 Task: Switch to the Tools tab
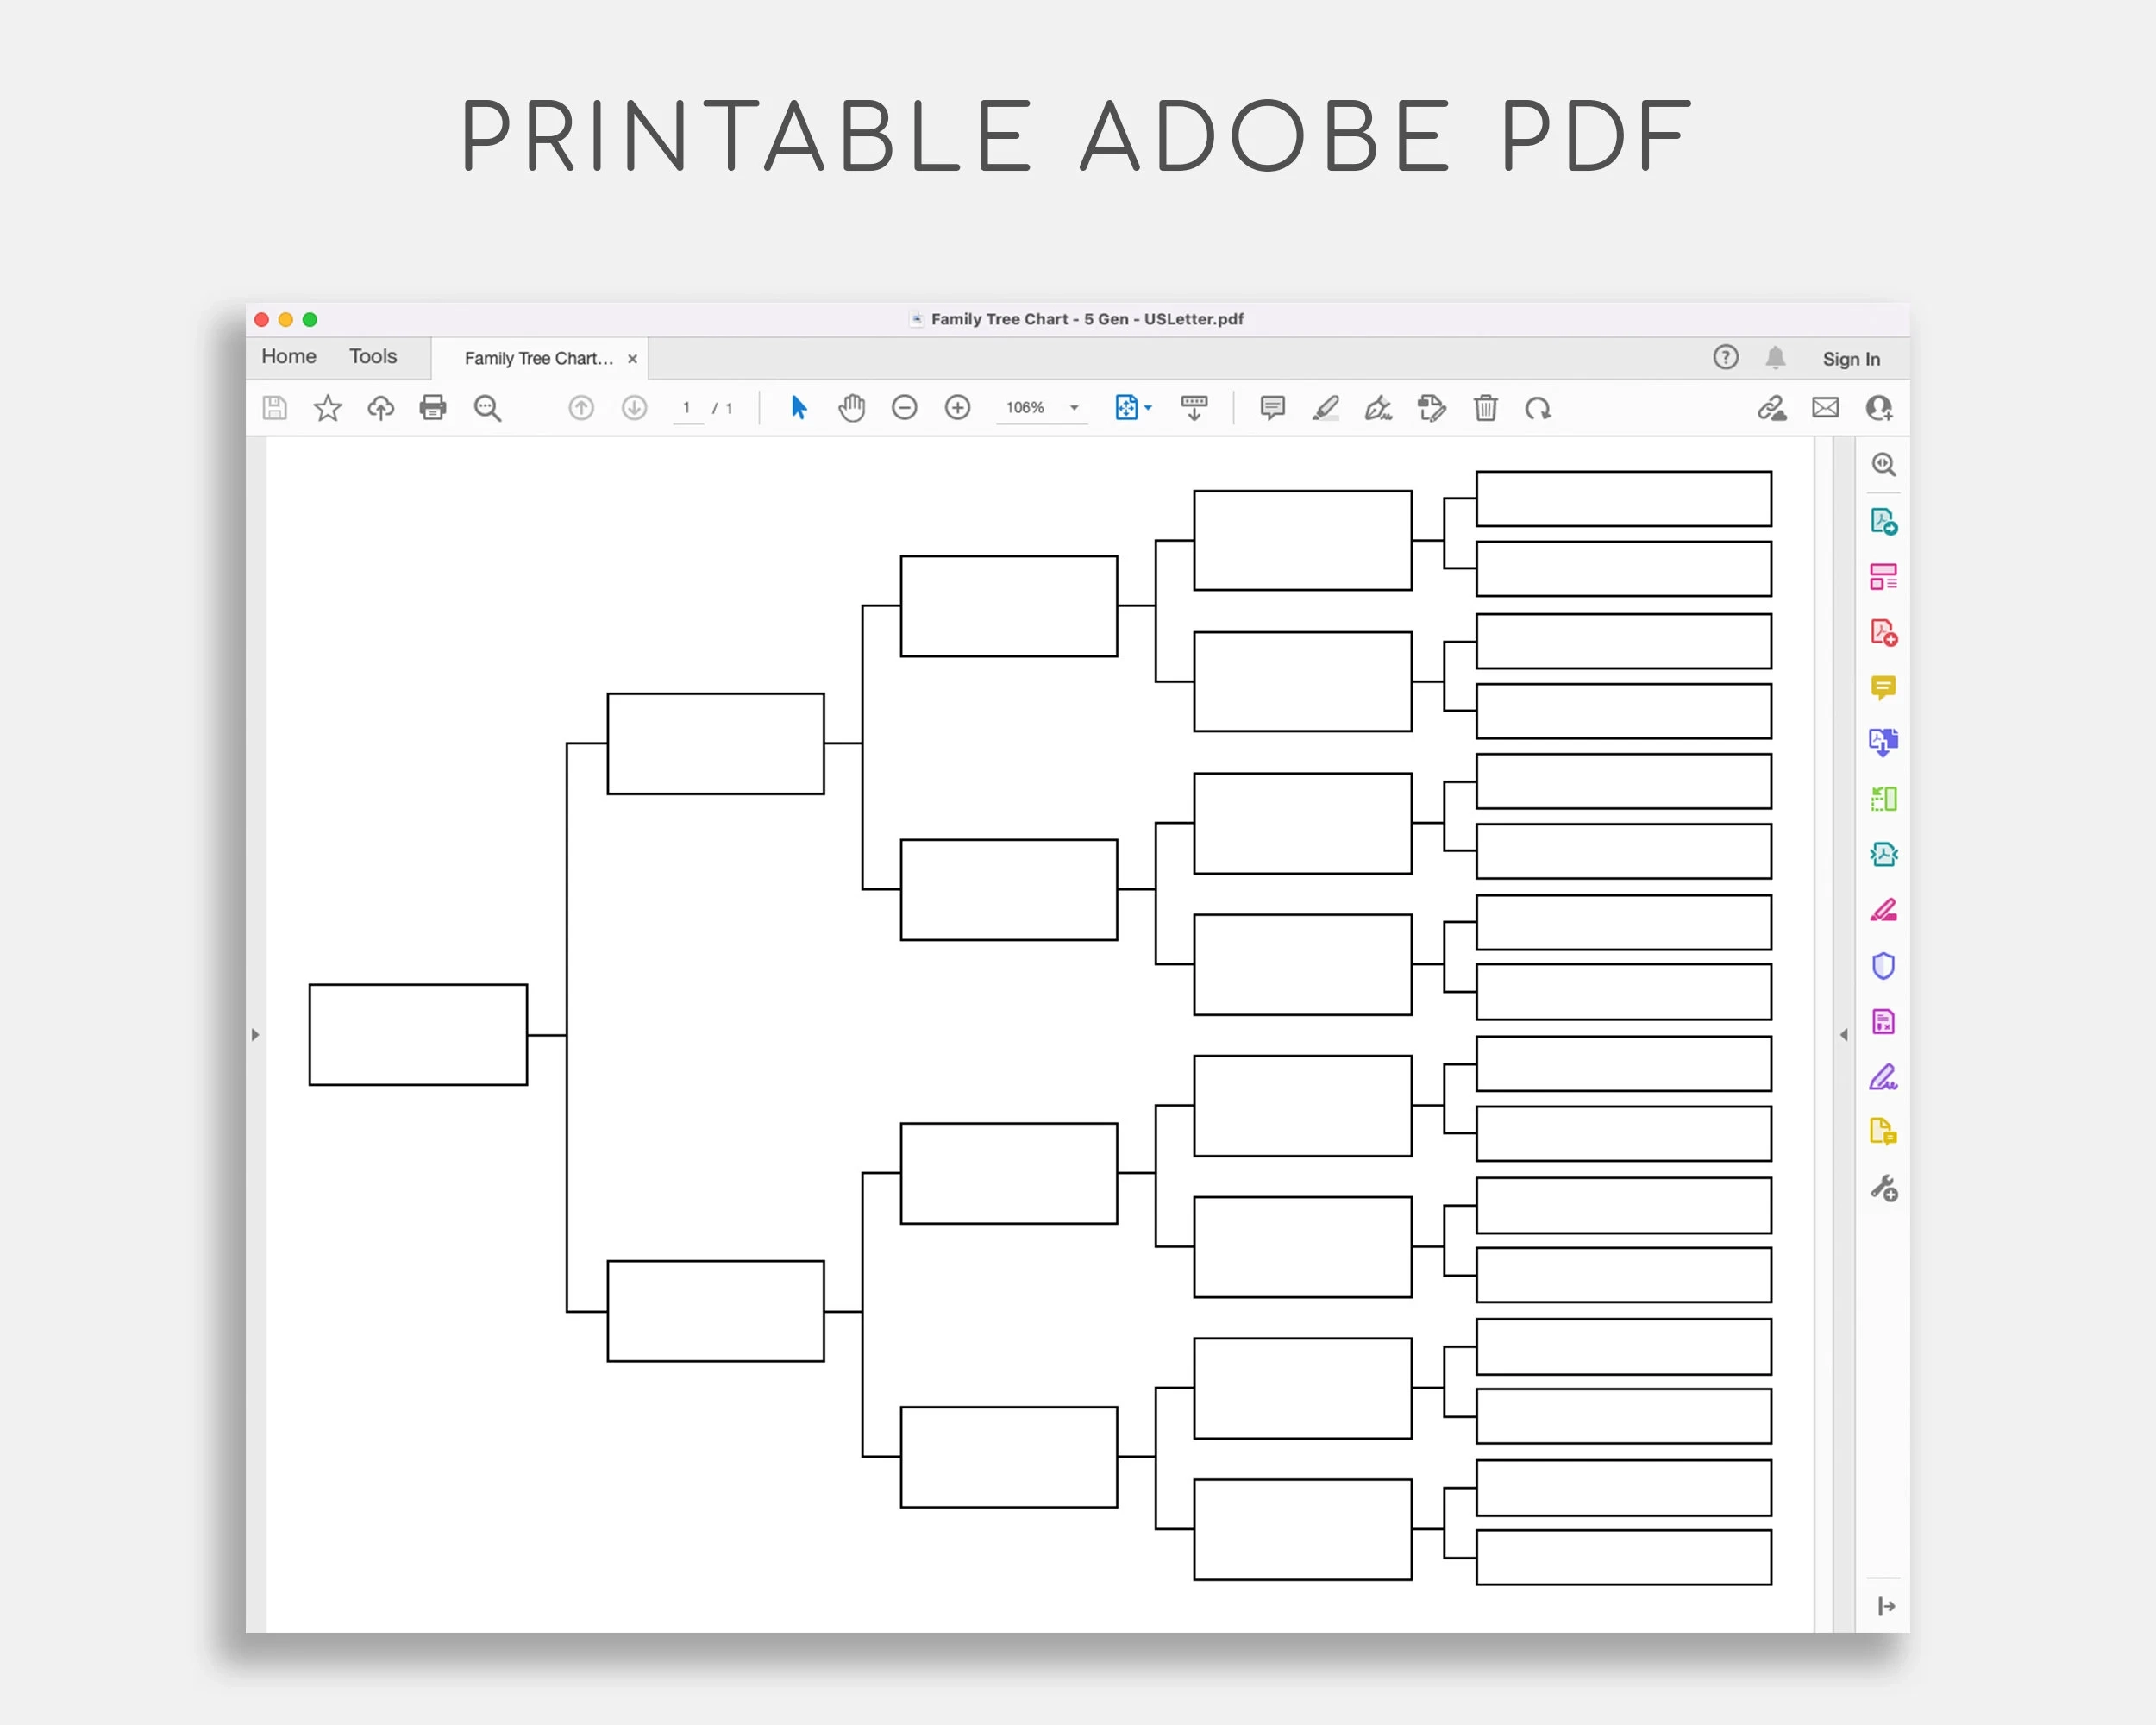coord(372,356)
